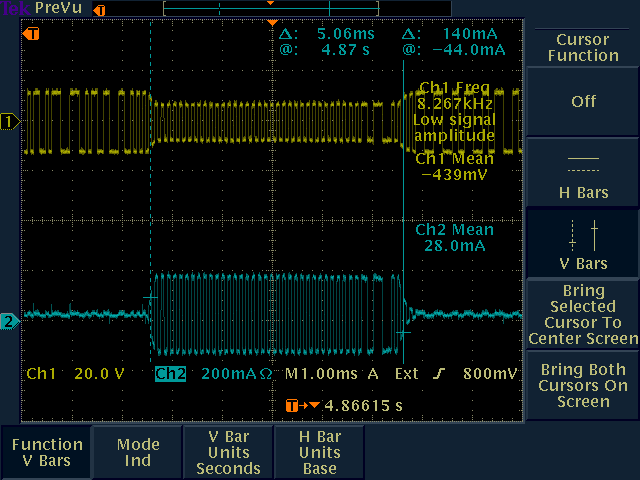Click the orange T marker in overview bar
The height and width of the screenshot is (480, 640).
[99, 10]
